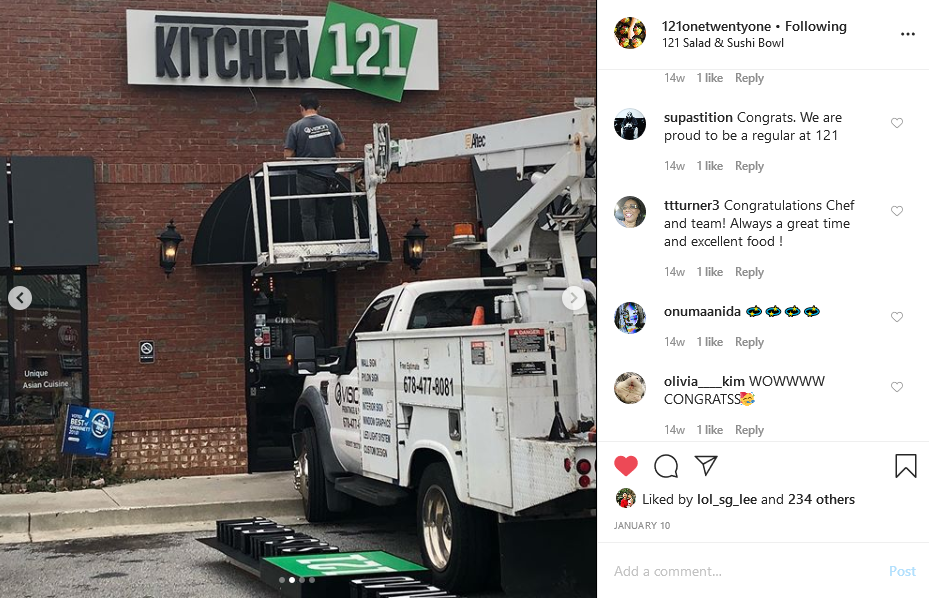Go to next photo with right arrow
929x598 pixels.
pyautogui.click(x=574, y=298)
